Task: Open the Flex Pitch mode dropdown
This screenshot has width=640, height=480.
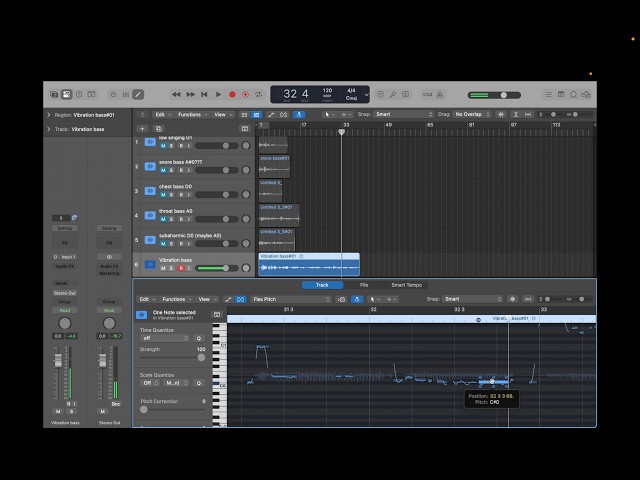Action: point(291,299)
